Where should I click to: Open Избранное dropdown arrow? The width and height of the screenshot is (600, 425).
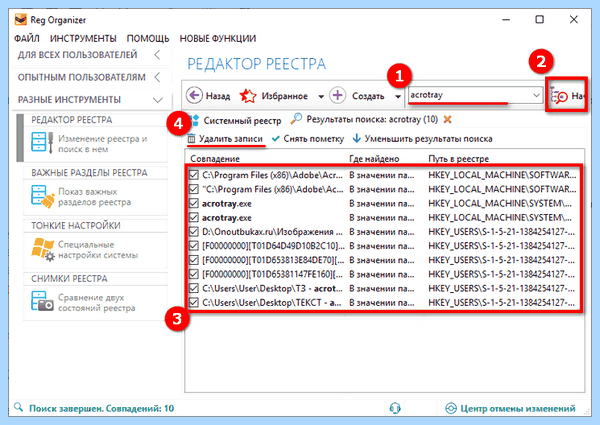pos(321,96)
